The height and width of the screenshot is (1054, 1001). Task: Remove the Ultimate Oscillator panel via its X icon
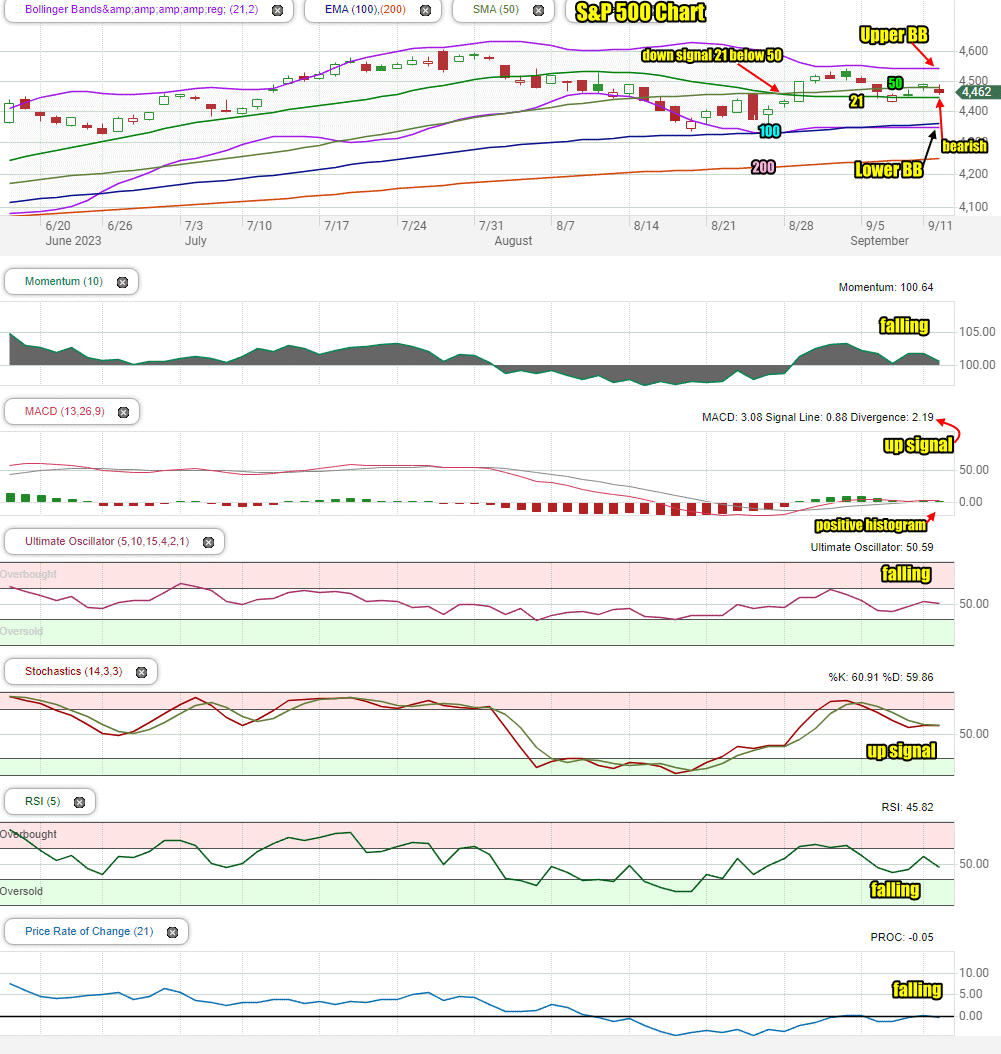(x=208, y=542)
